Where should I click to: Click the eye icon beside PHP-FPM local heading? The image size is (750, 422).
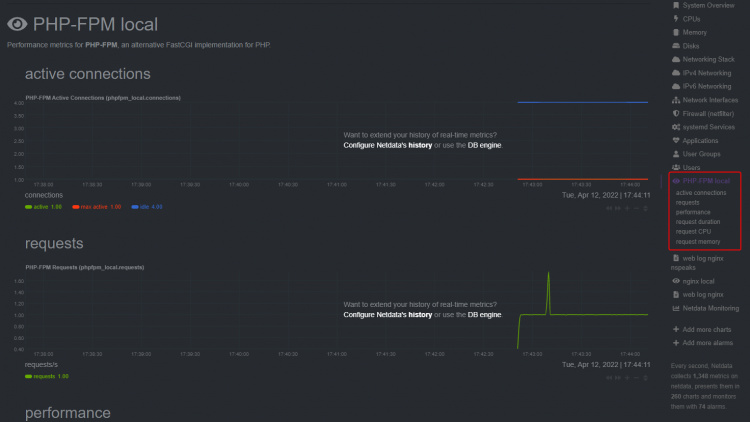(17, 24)
